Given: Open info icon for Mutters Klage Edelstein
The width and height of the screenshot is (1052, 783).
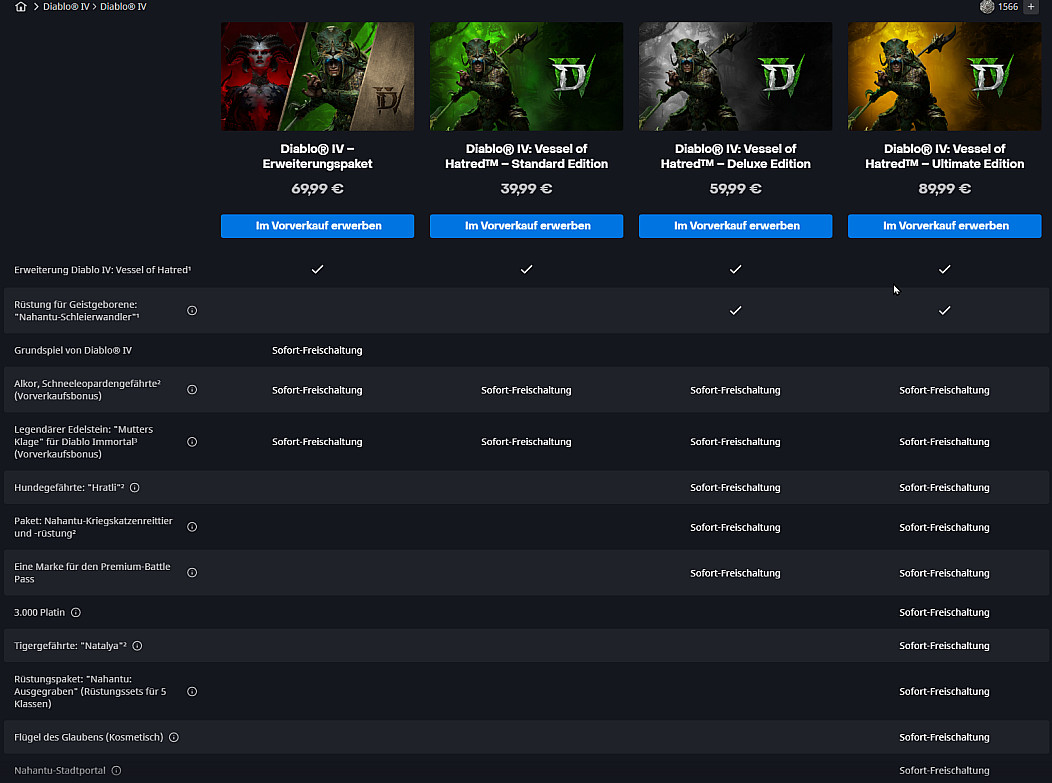Looking at the screenshot, I should [x=192, y=442].
